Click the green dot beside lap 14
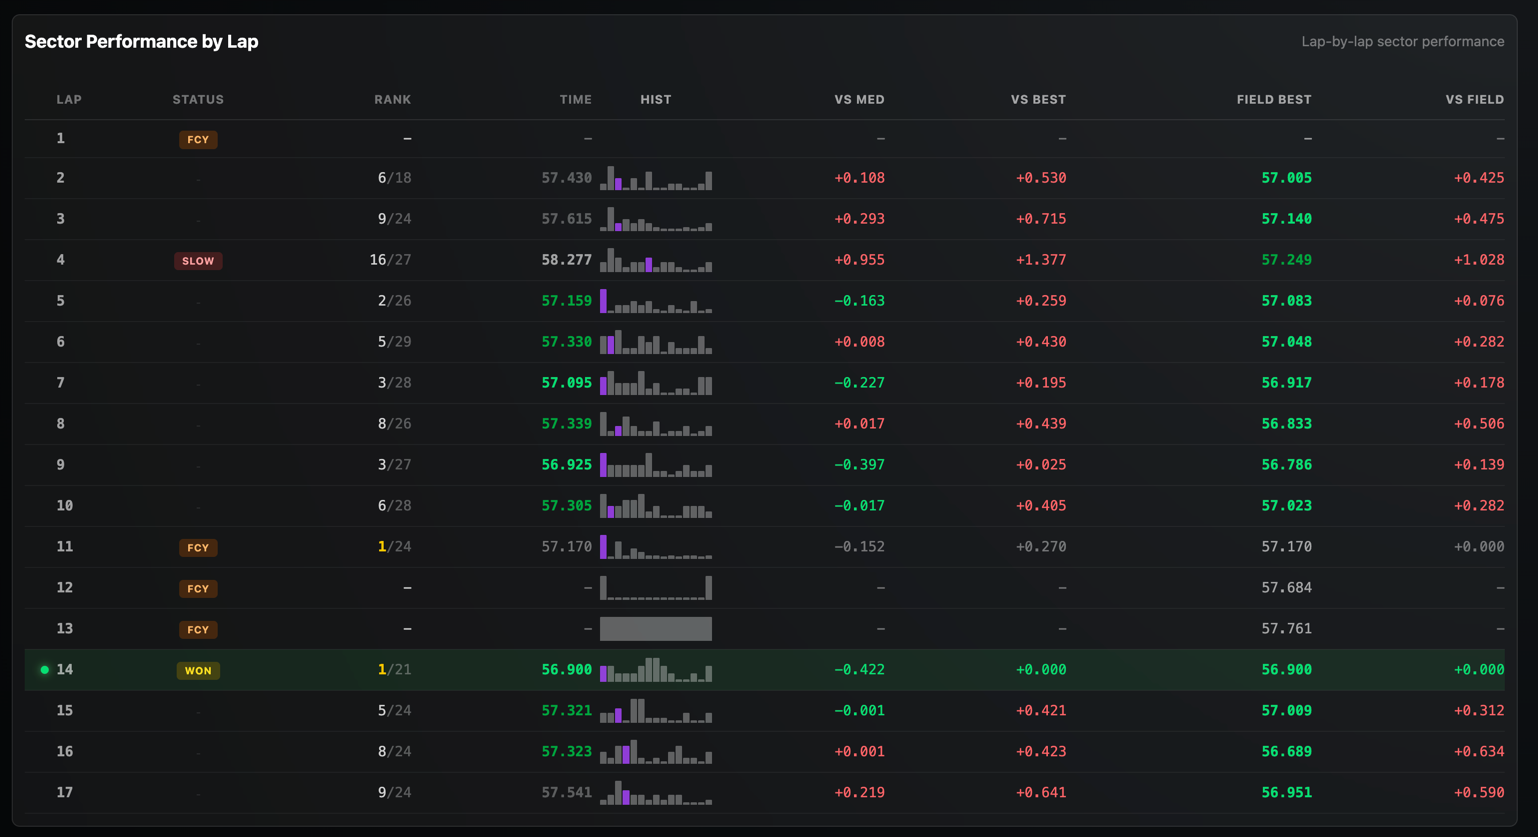Image resolution: width=1538 pixels, height=837 pixels. point(44,670)
